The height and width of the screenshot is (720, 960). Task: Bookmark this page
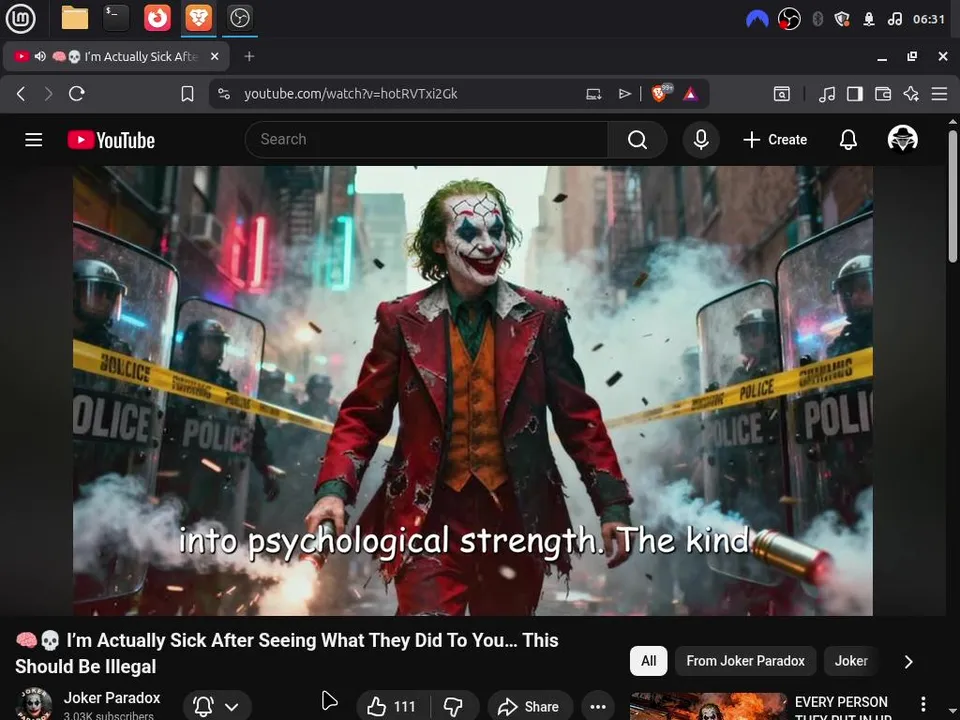point(187,94)
